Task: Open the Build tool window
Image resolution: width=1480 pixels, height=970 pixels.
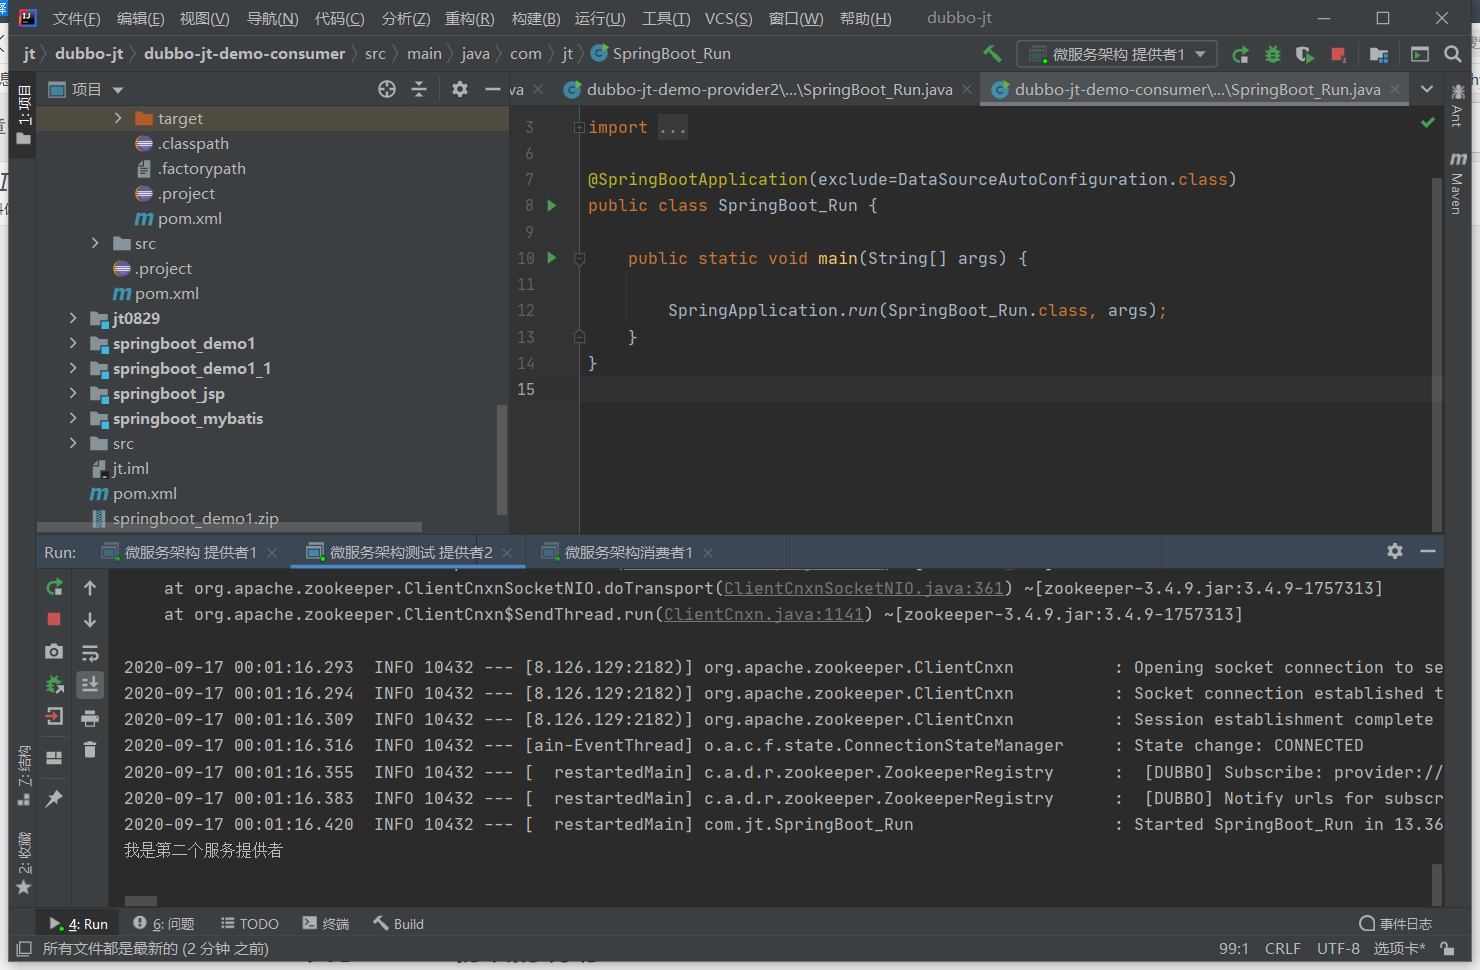Action: coord(398,923)
